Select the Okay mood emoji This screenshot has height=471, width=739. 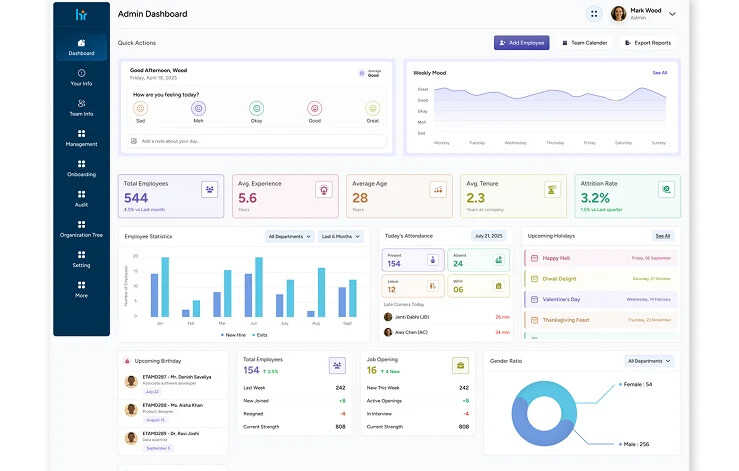[x=257, y=108]
